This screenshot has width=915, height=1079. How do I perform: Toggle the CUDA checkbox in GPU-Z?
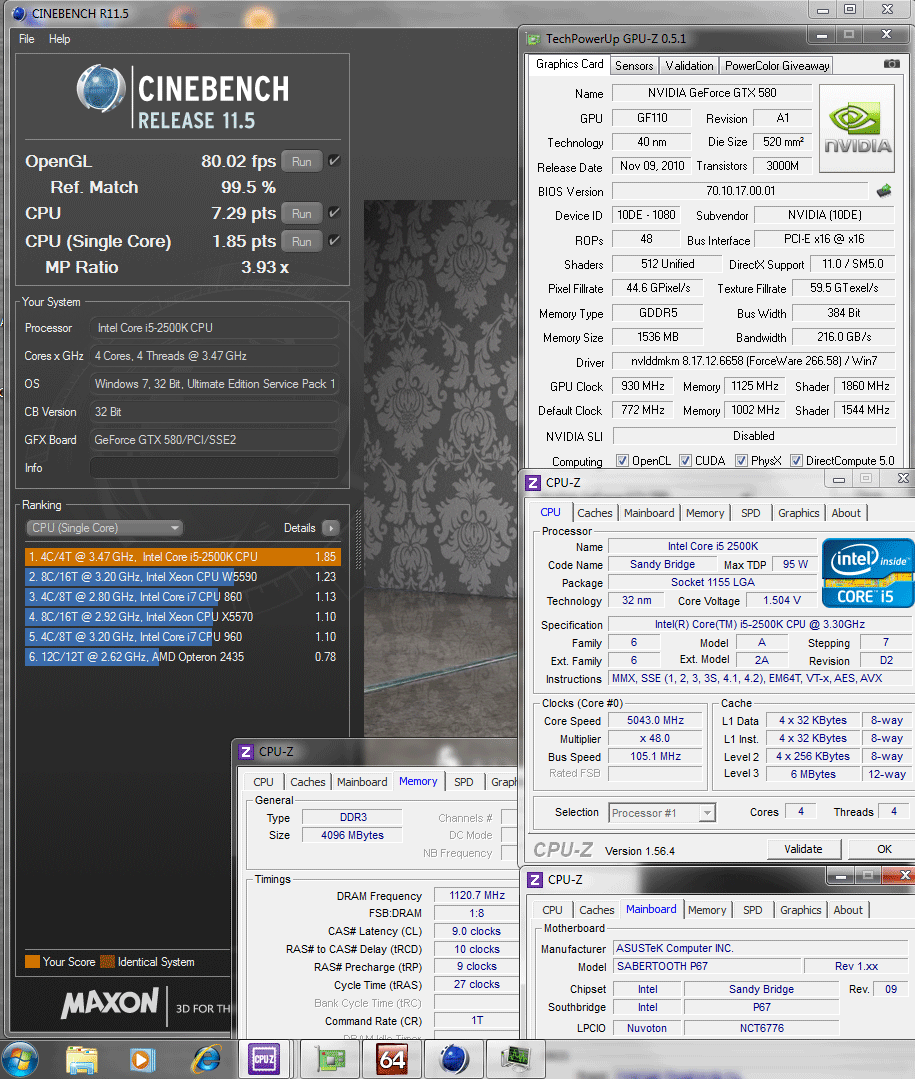coord(685,460)
